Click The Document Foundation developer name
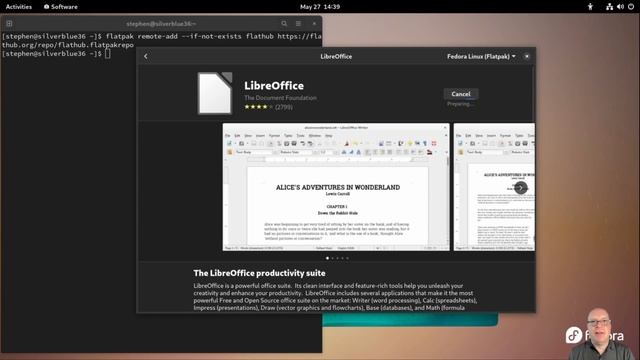The width and height of the screenshot is (640, 360). click(280, 98)
